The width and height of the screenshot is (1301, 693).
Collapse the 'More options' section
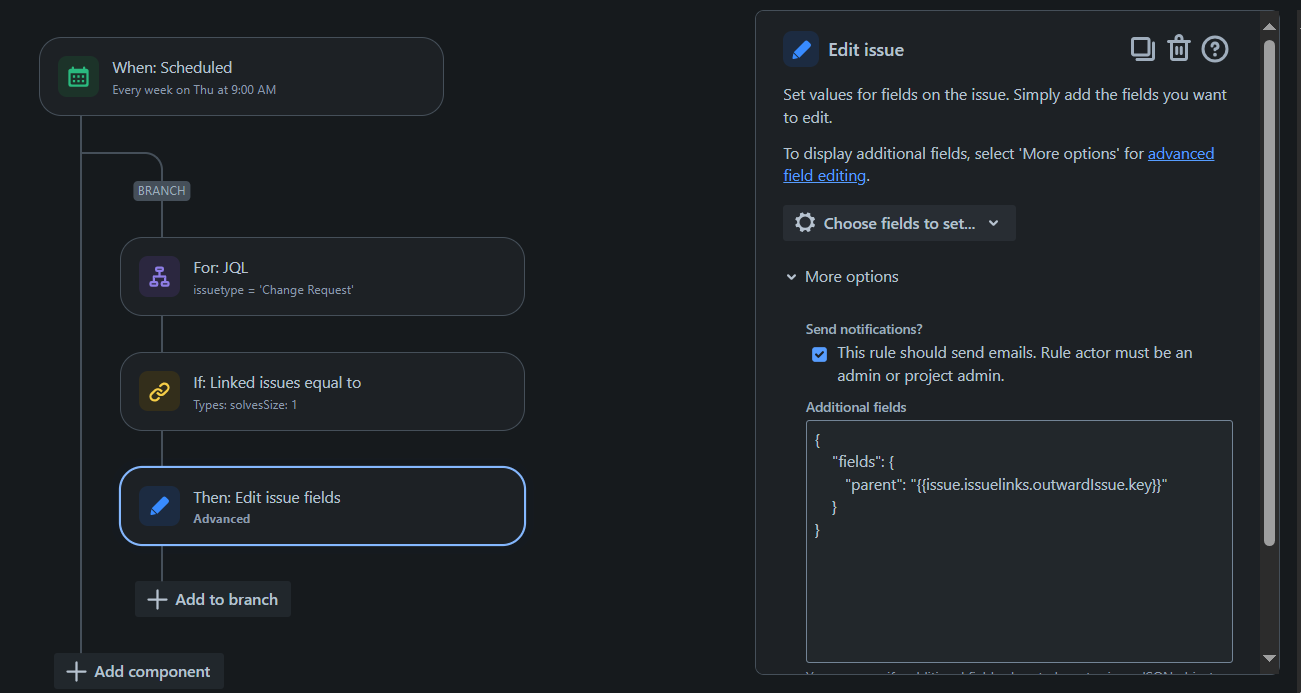[842, 277]
